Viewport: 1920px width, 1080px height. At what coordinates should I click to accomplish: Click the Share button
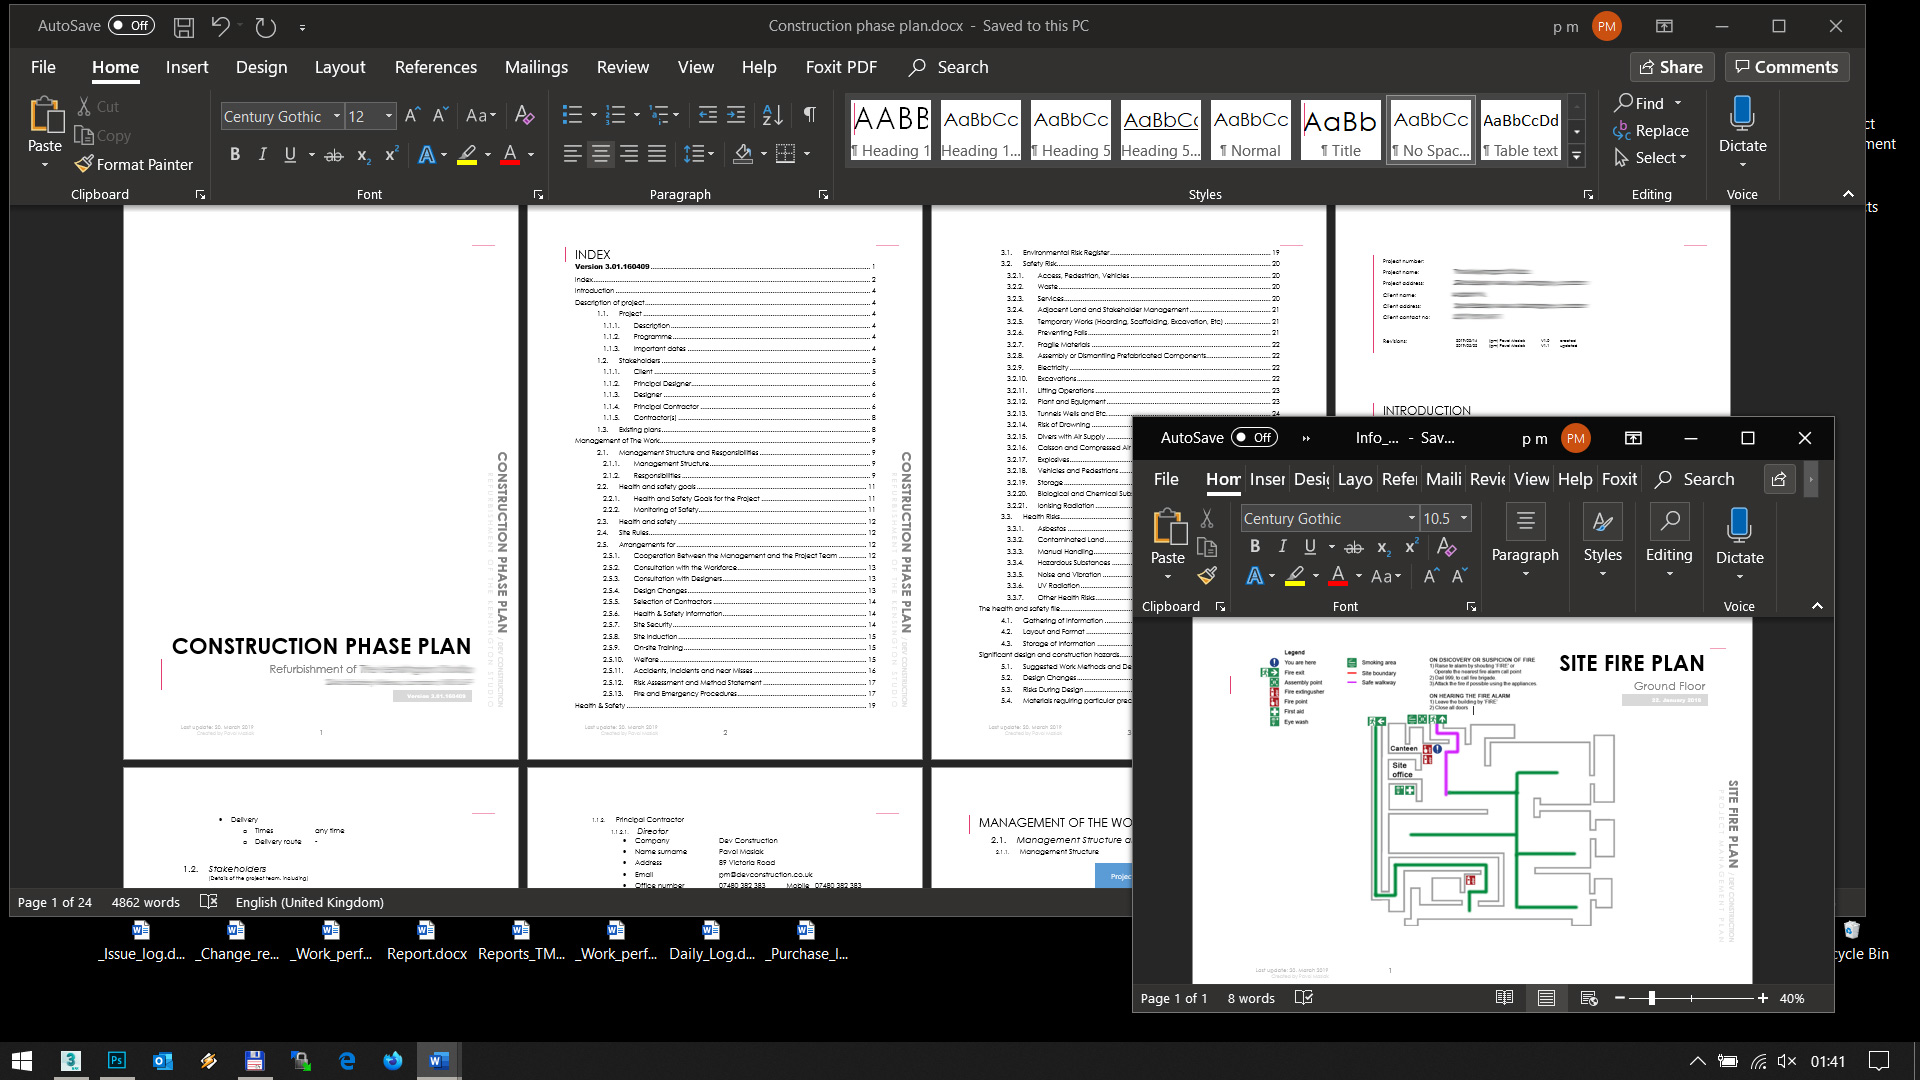[1672, 67]
